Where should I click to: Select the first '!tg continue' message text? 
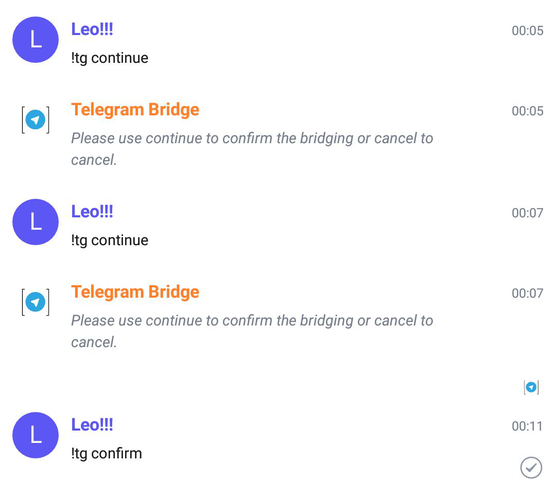tap(110, 58)
